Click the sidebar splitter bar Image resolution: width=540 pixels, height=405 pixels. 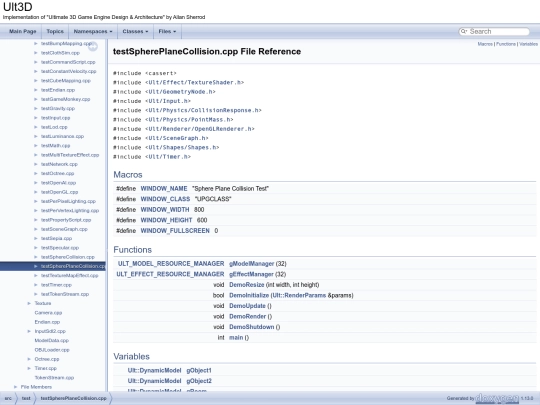point(107,215)
